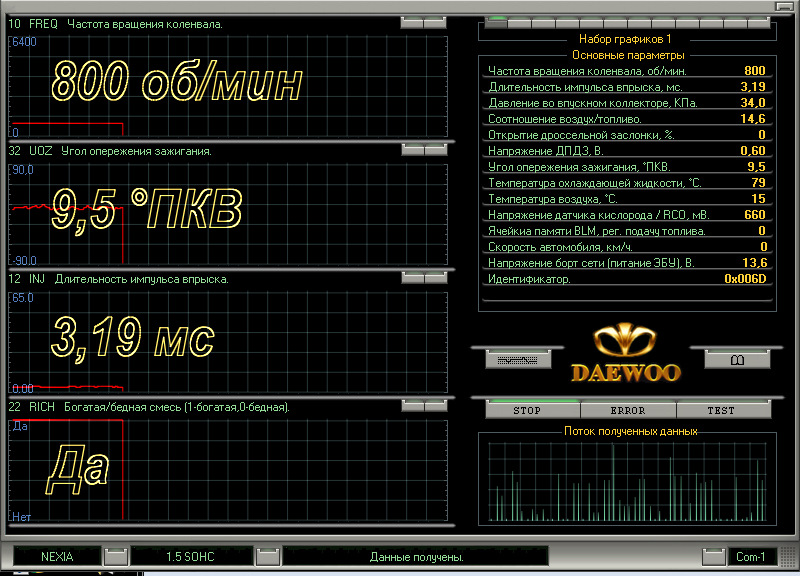800x576 pixels.
Task: Click the right header button of FREQ graph
Action: point(435,22)
